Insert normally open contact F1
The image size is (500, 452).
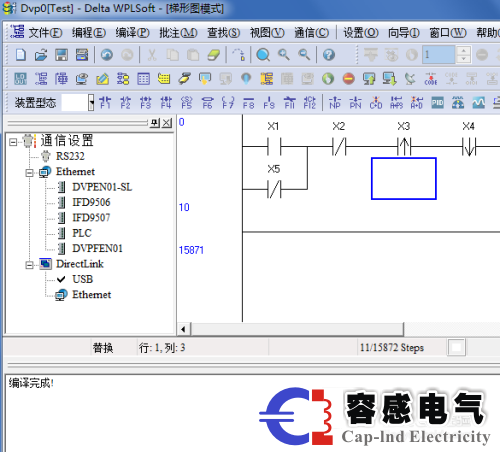click(x=105, y=103)
